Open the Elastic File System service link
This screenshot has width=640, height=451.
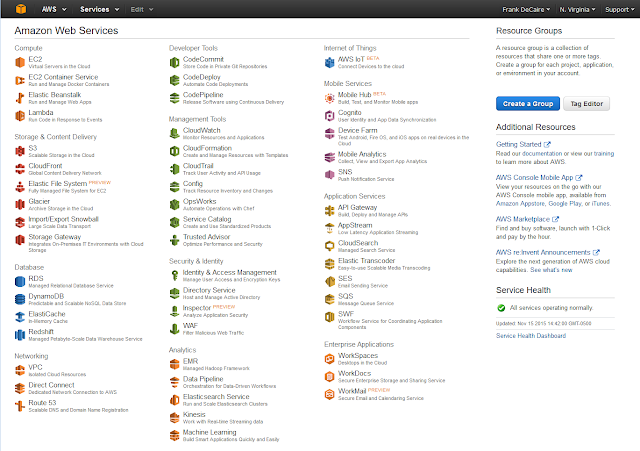point(58,184)
